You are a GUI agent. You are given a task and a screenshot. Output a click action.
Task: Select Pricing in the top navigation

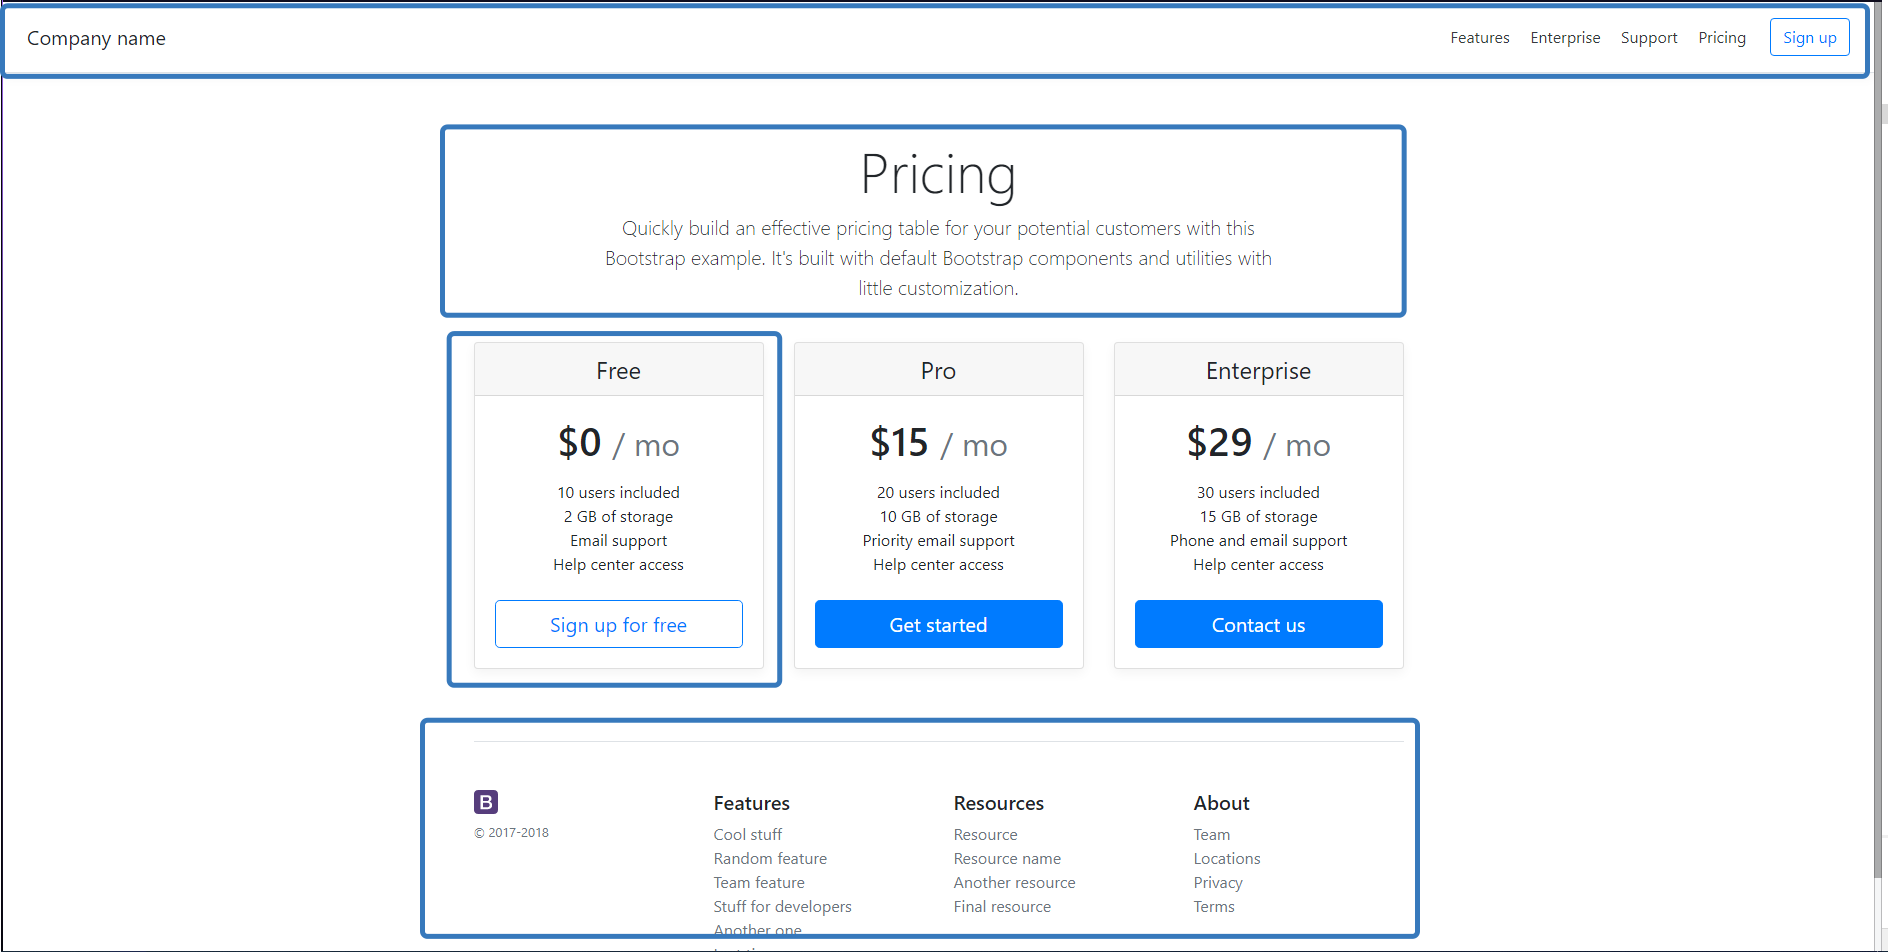(x=1721, y=38)
